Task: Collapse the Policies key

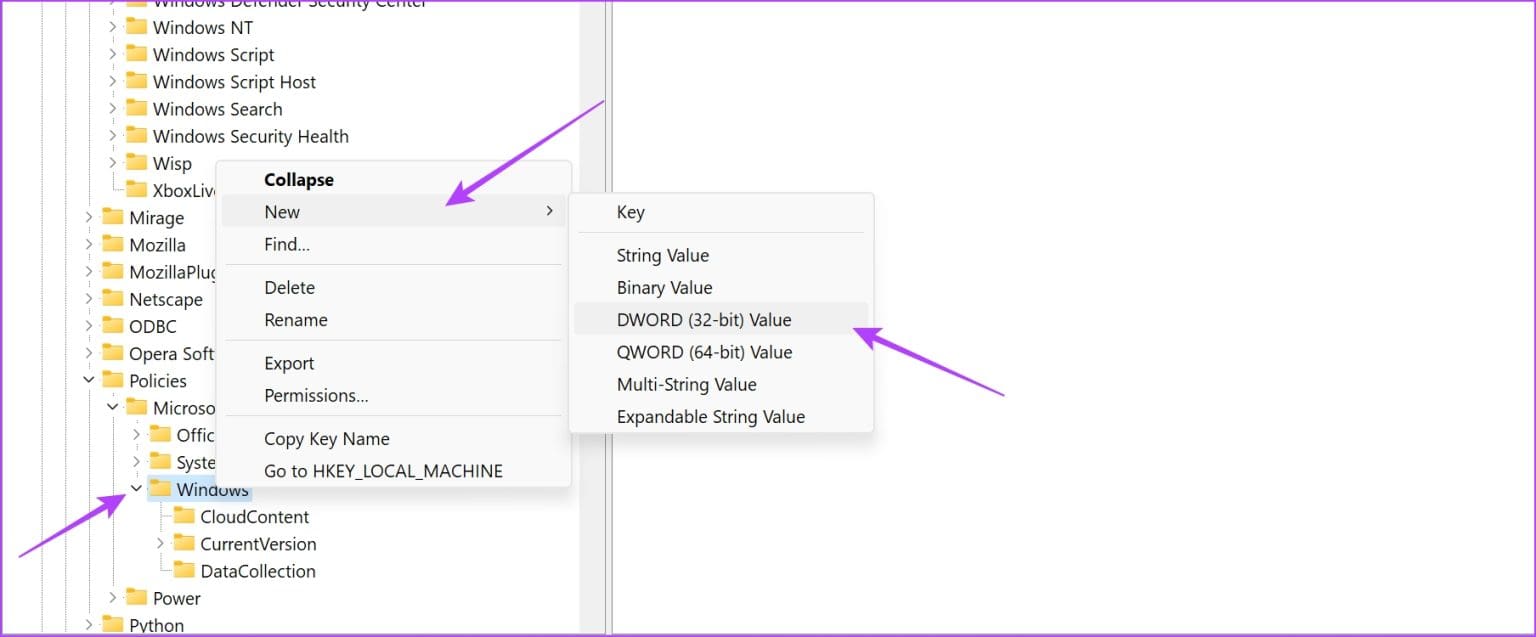Action: click(x=89, y=380)
